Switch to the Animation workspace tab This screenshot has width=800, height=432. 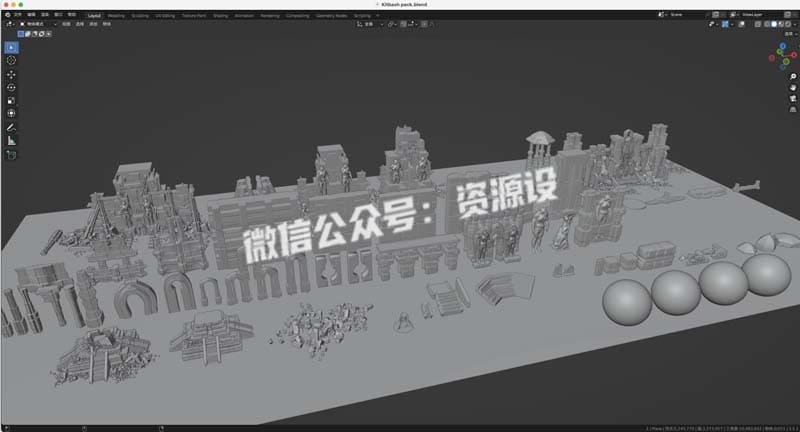click(x=244, y=15)
